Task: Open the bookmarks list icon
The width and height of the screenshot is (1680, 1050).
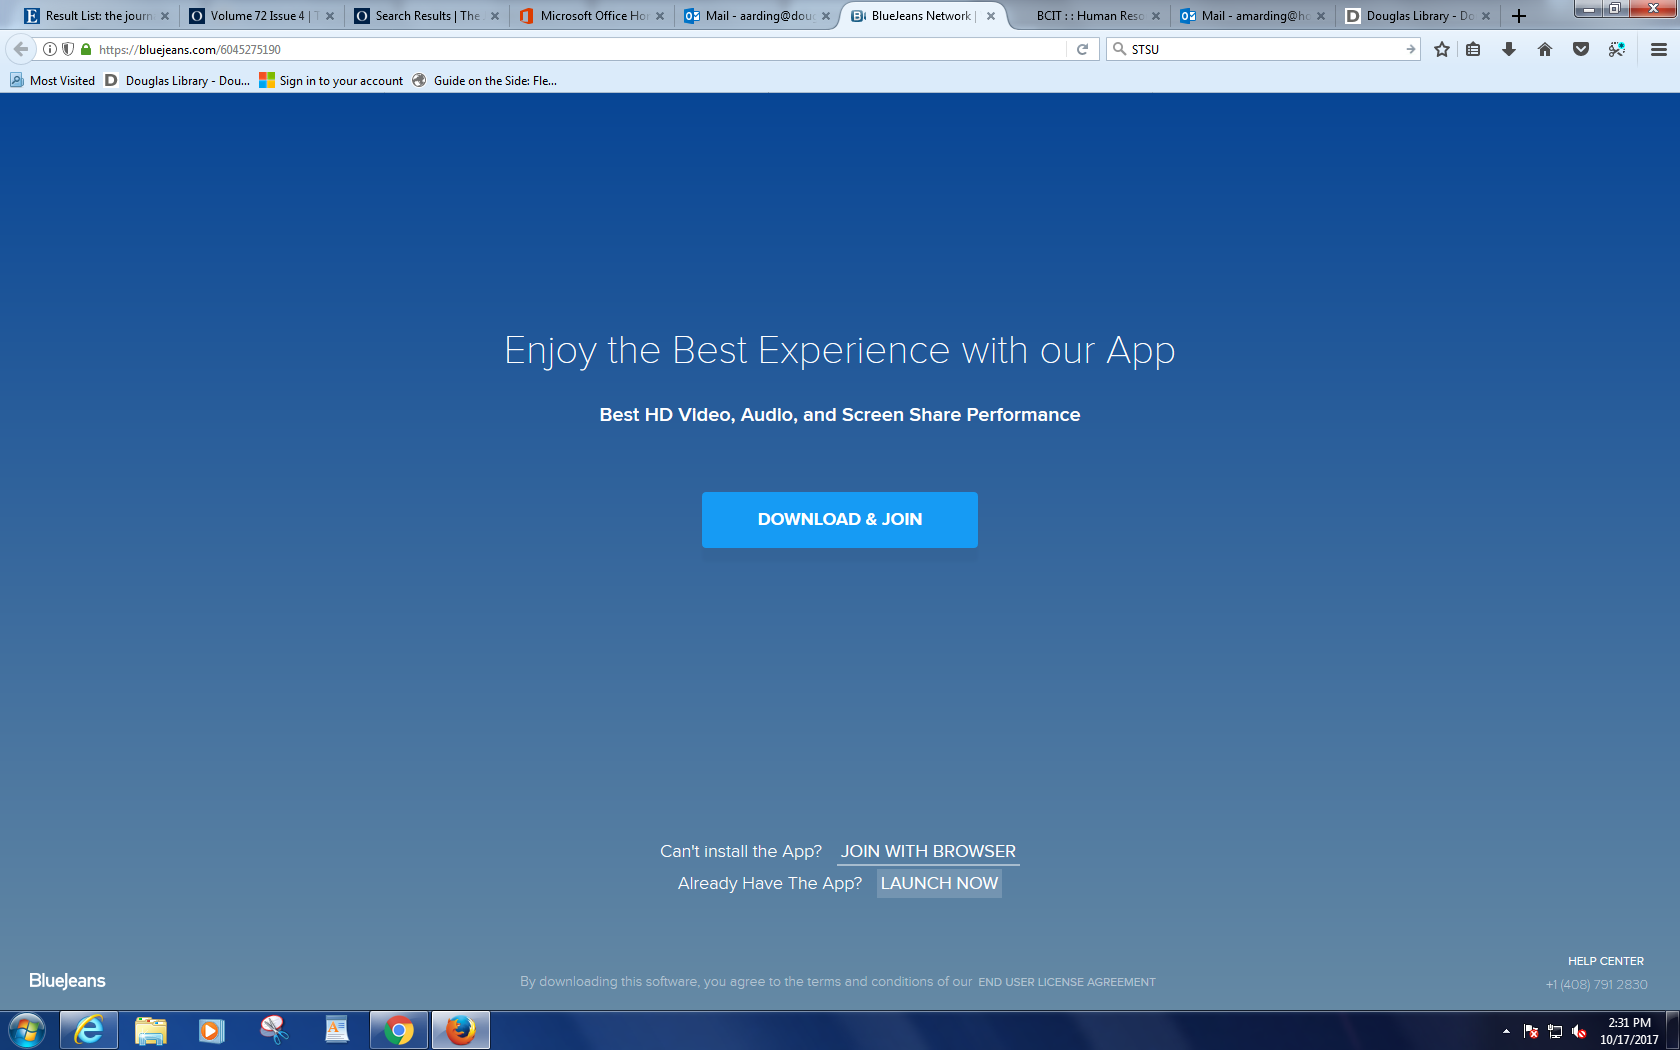Action: tap(1473, 49)
